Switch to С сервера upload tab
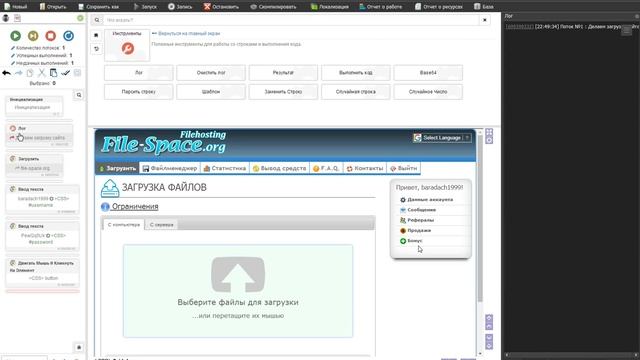640x360 pixels. point(162,224)
